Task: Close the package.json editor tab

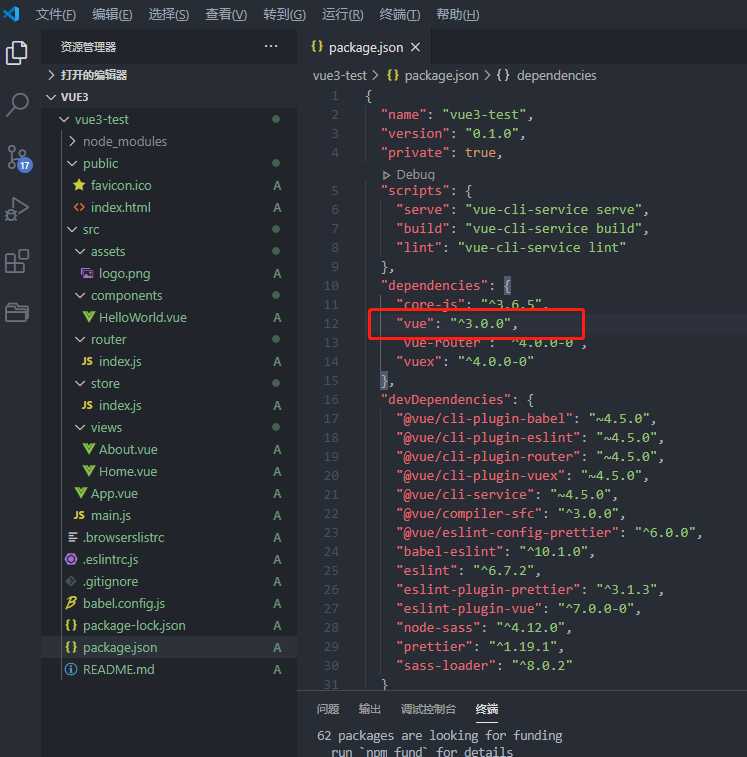Action: (x=415, y=47)
